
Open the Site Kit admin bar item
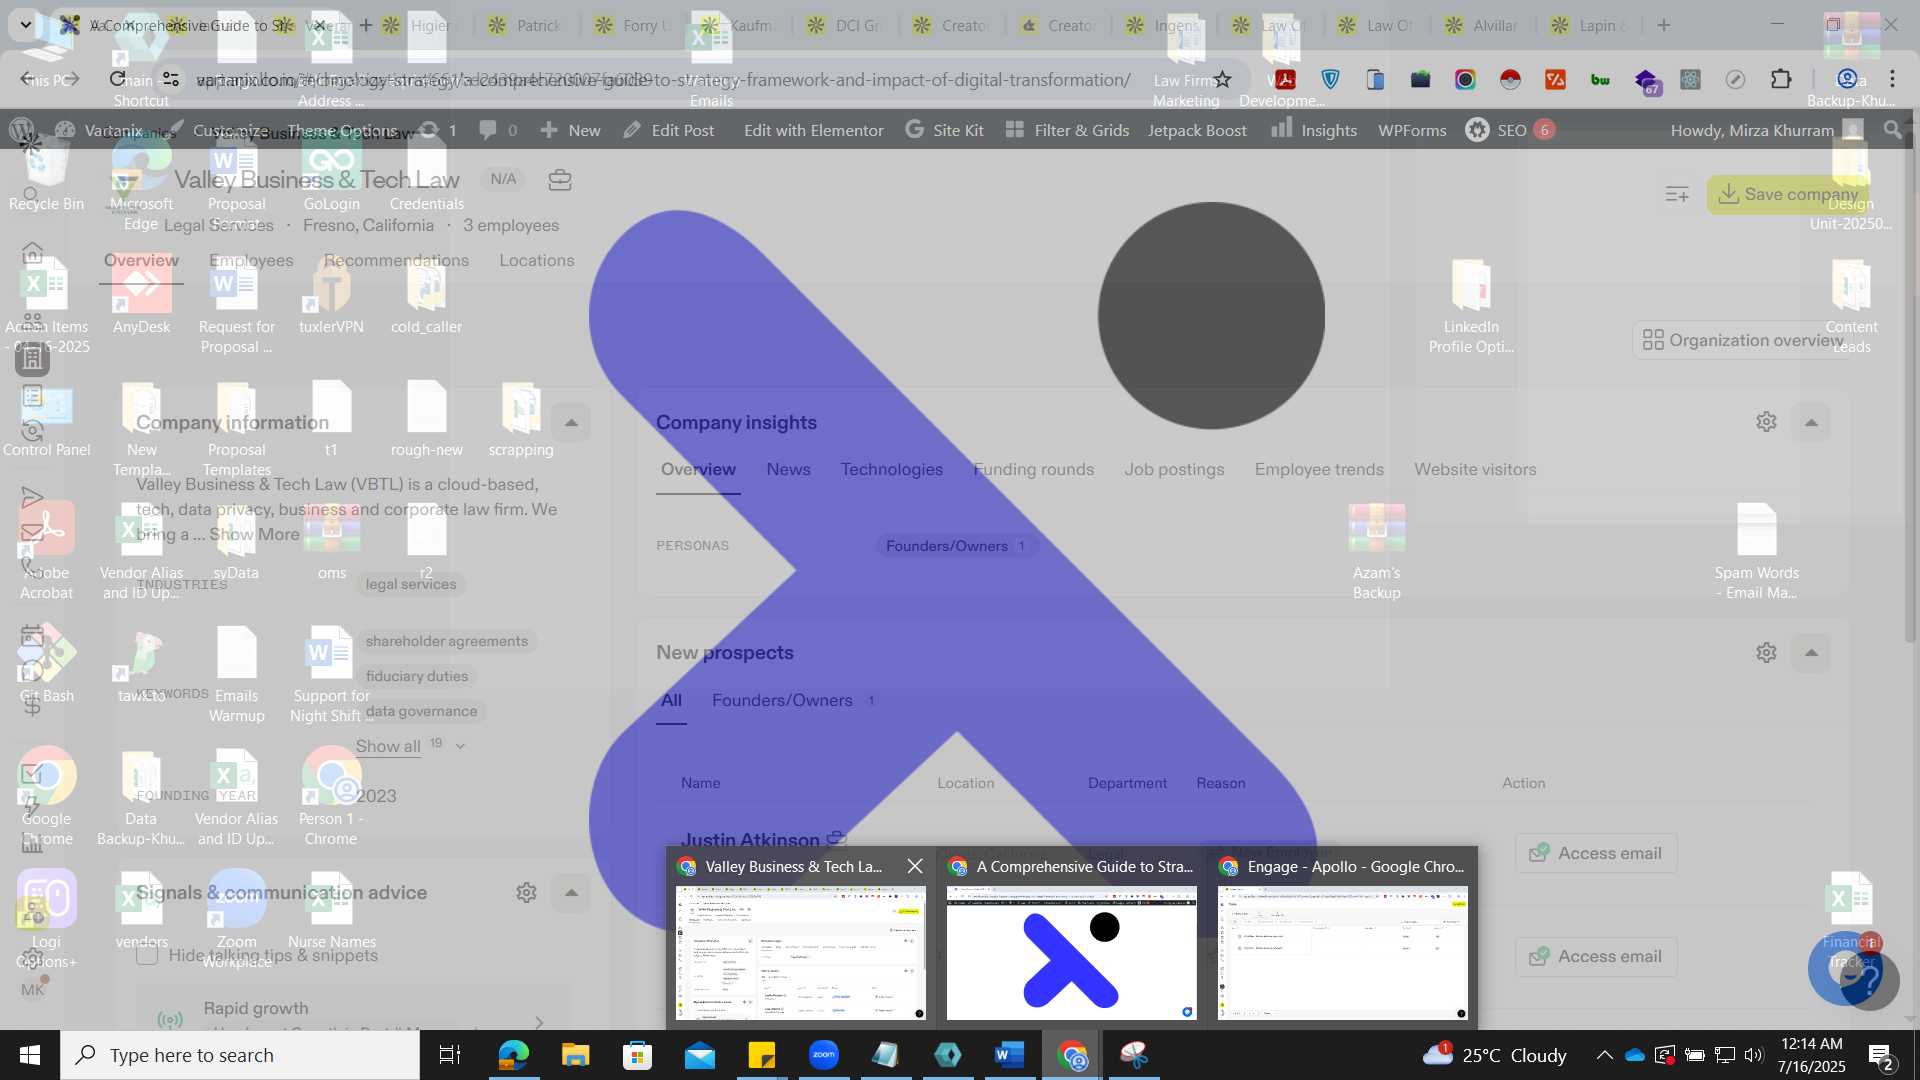point(944,130)
